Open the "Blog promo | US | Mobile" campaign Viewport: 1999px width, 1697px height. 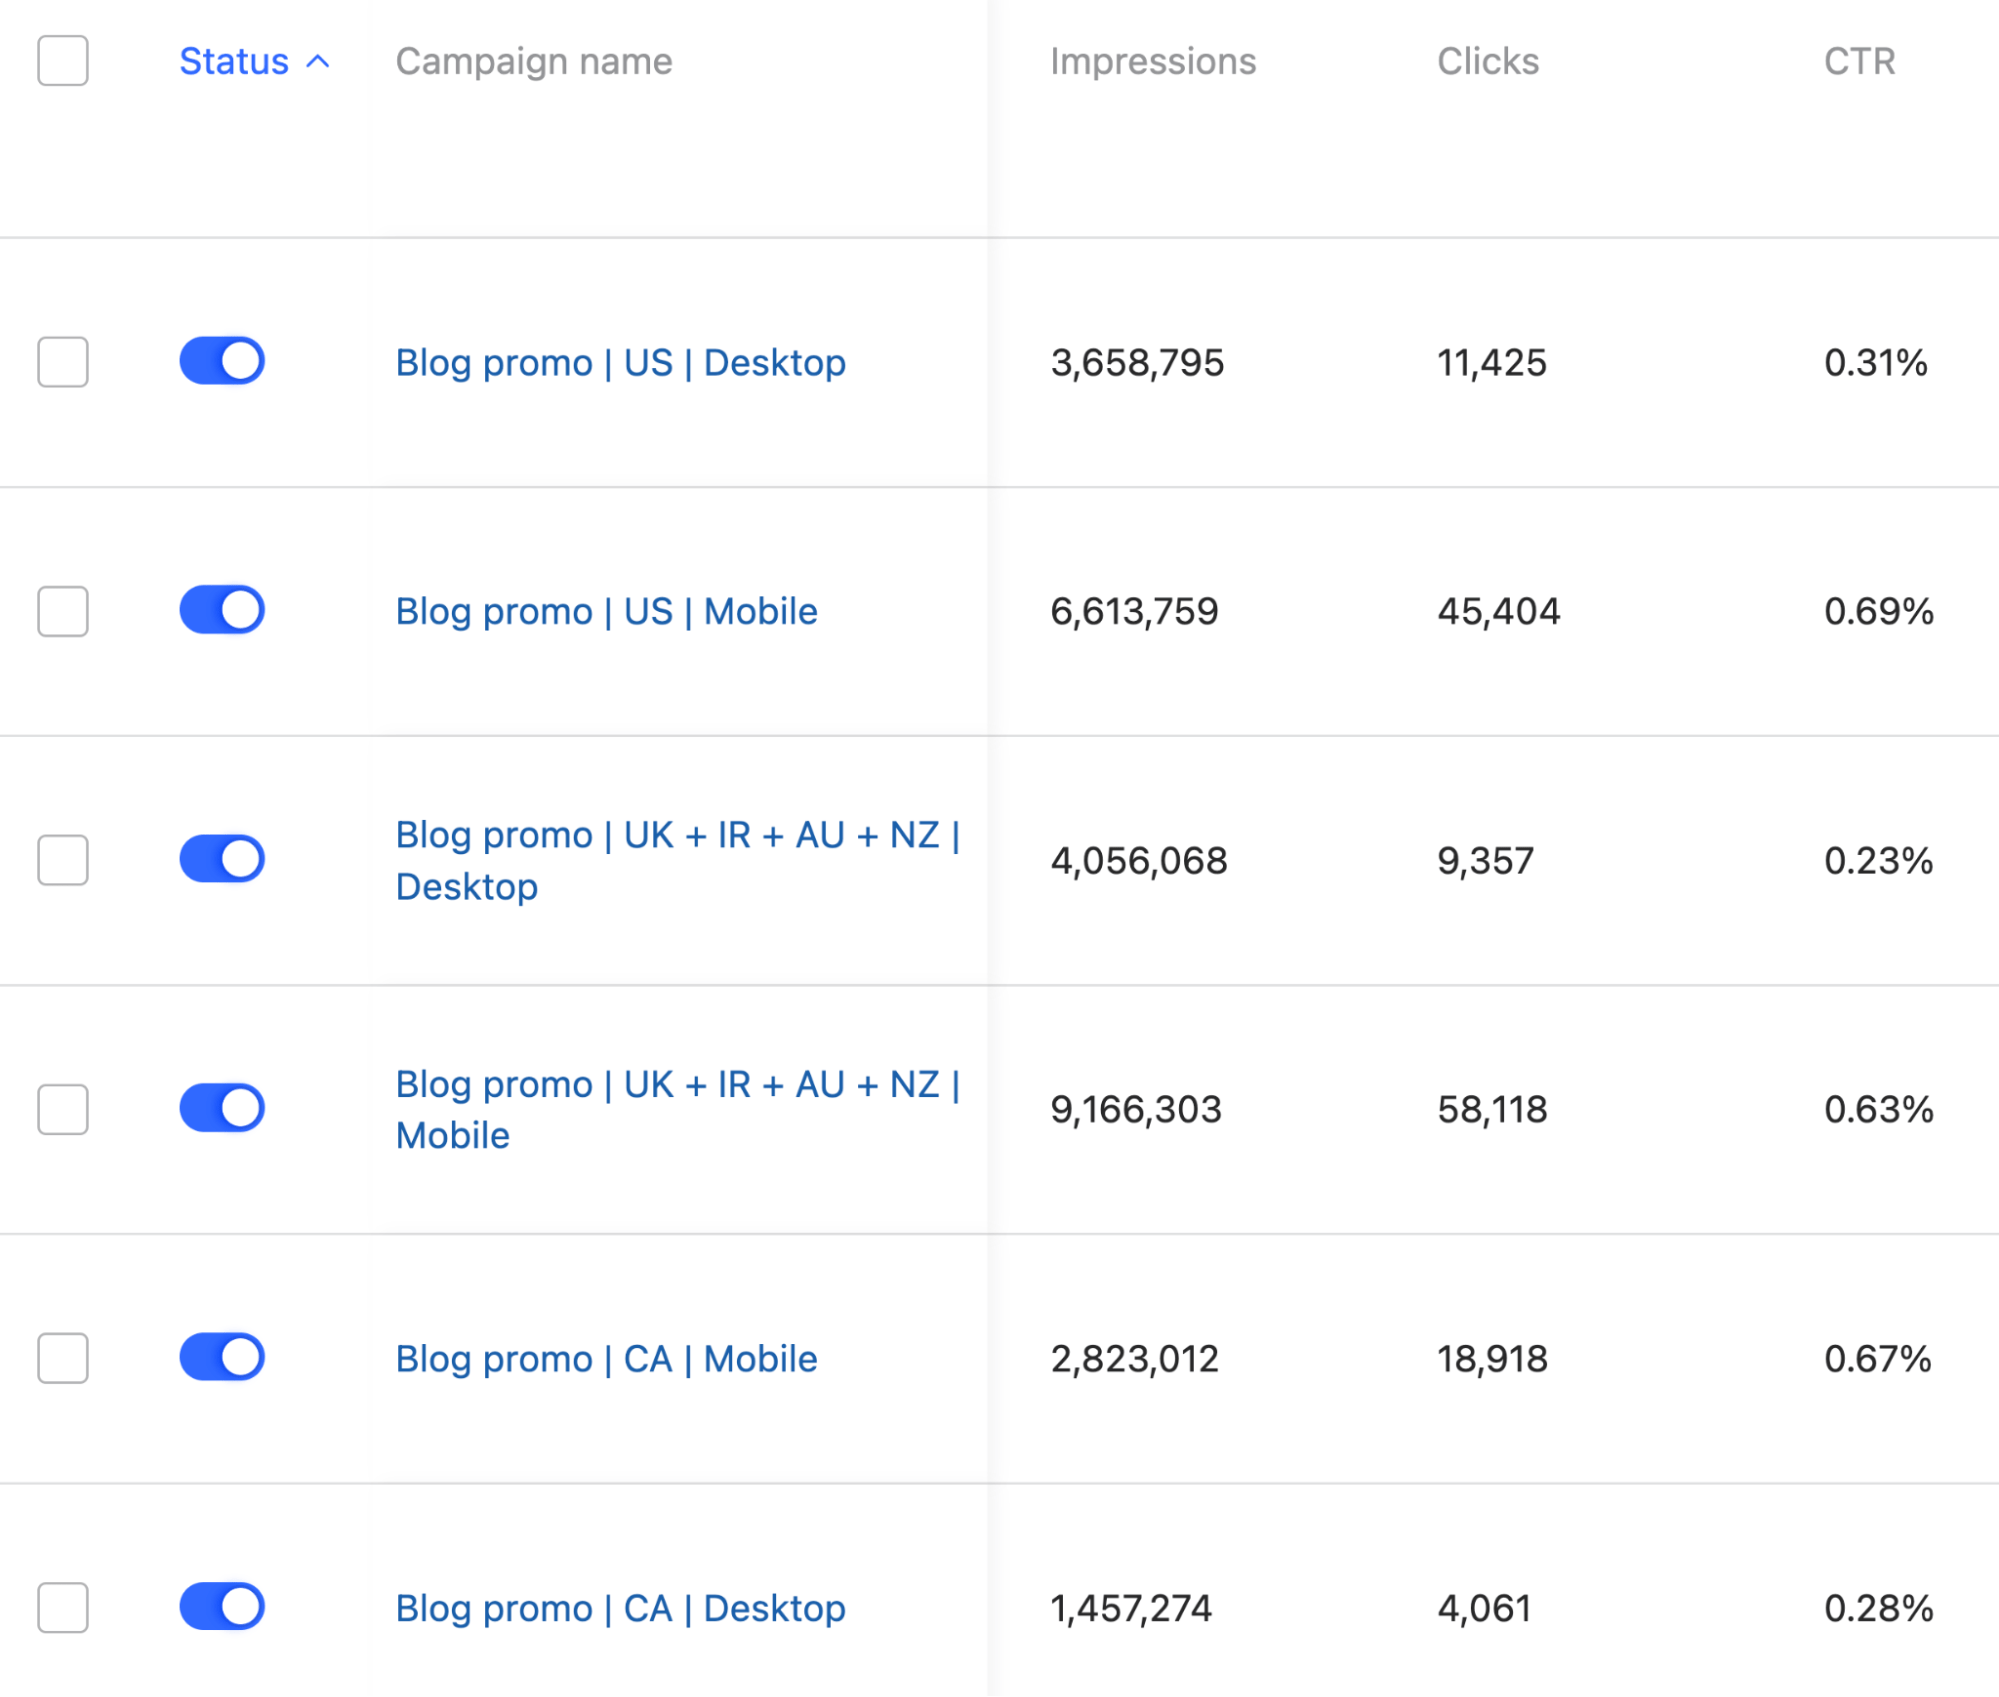605,609
